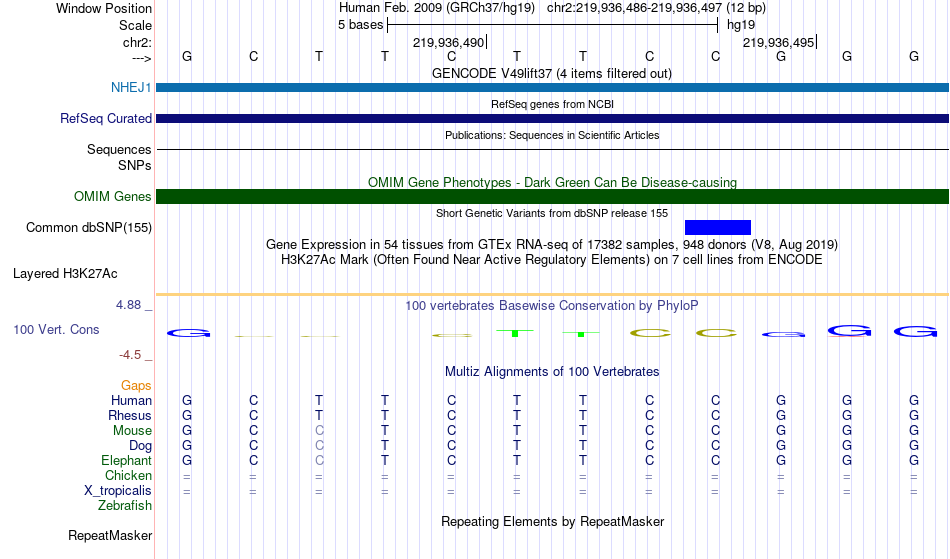
Task: Click the PhyloP Basewise Conservation title
Action: [x=551, y=305]
